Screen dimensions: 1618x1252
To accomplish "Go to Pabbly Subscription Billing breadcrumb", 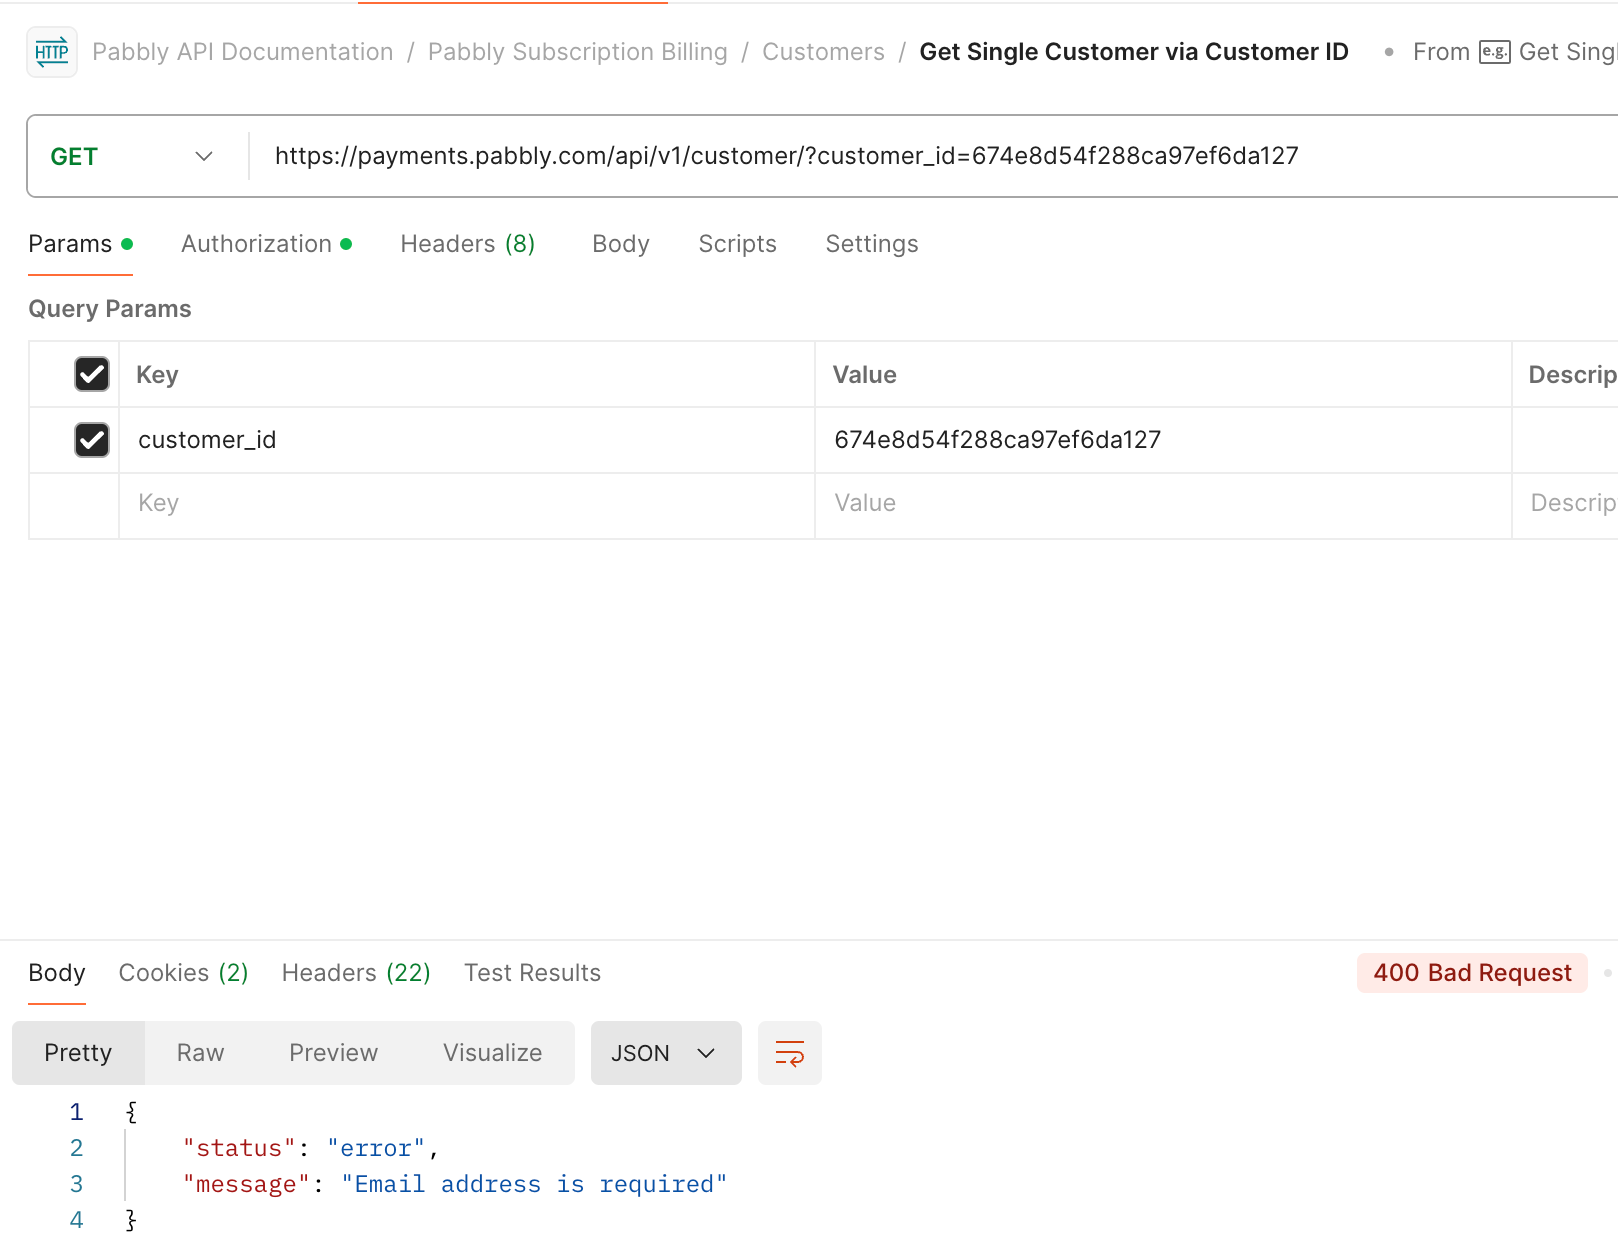I will pyautogui.click(x=578, y=52).
